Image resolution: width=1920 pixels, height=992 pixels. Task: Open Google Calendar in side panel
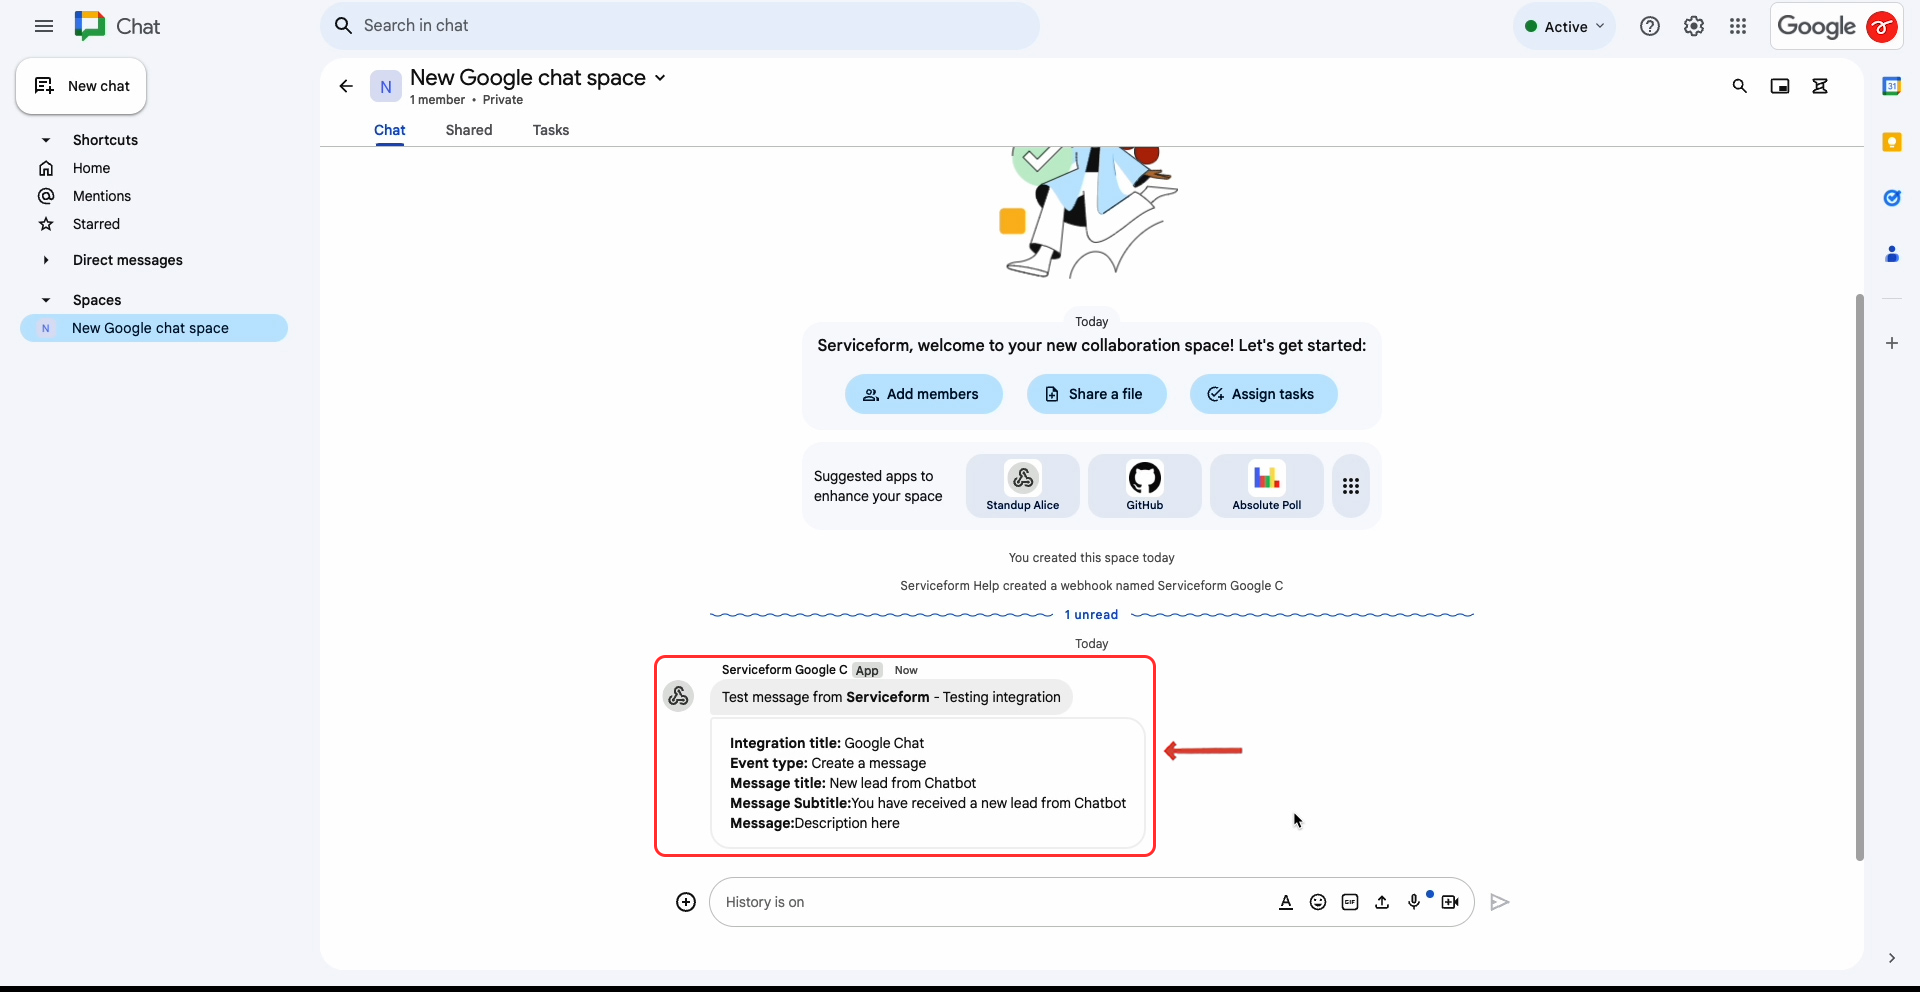coord(1892,86)
